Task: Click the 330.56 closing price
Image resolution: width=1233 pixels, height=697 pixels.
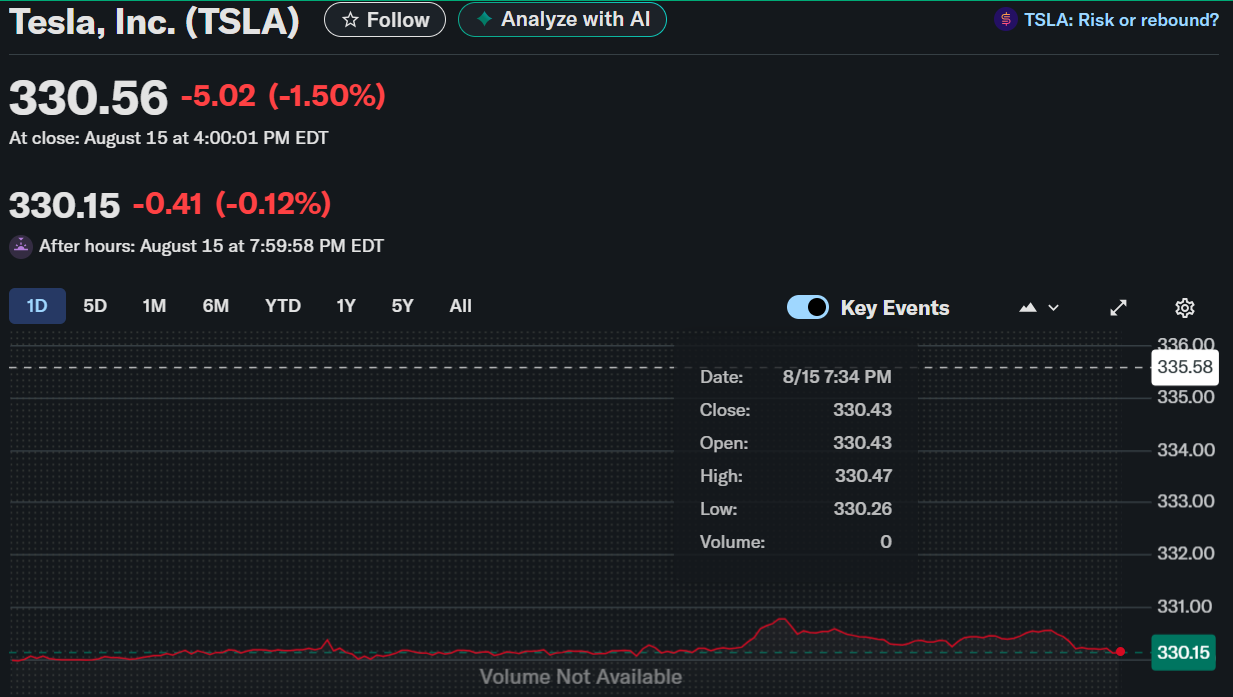Action: coord(89,98)
